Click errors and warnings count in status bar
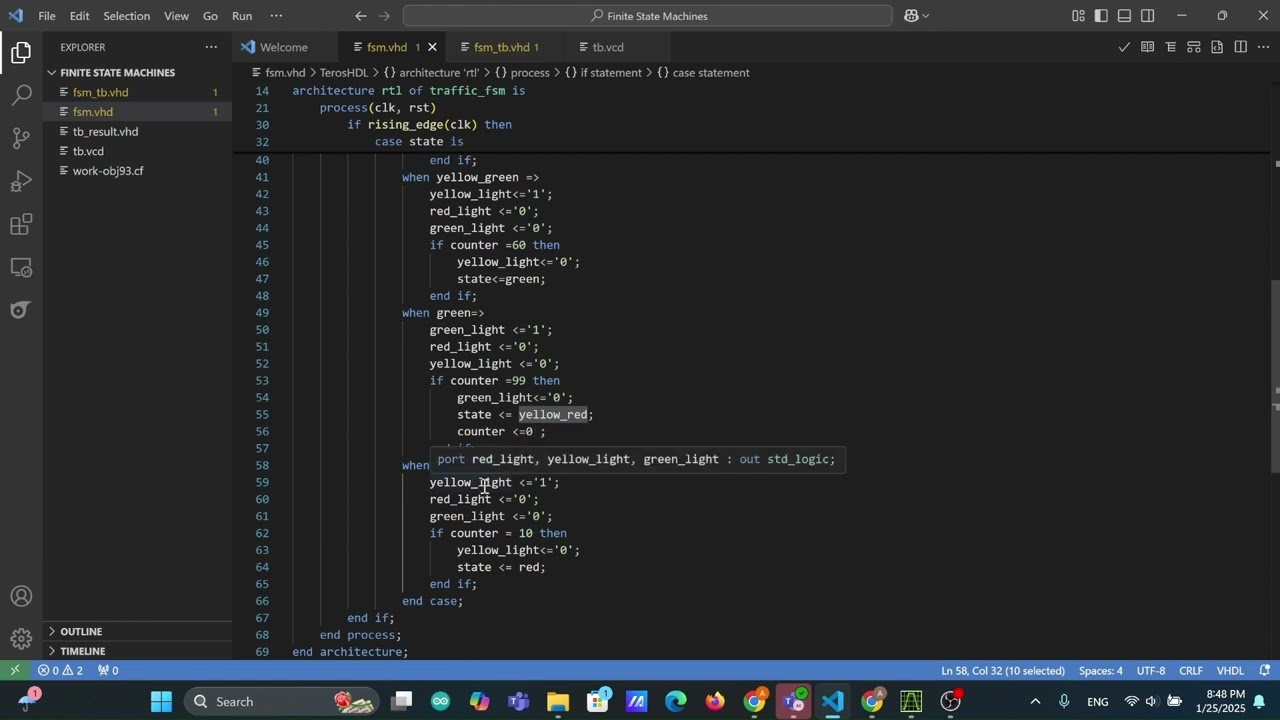This screenshot has width=1280, height=720. tap(61, 670)
